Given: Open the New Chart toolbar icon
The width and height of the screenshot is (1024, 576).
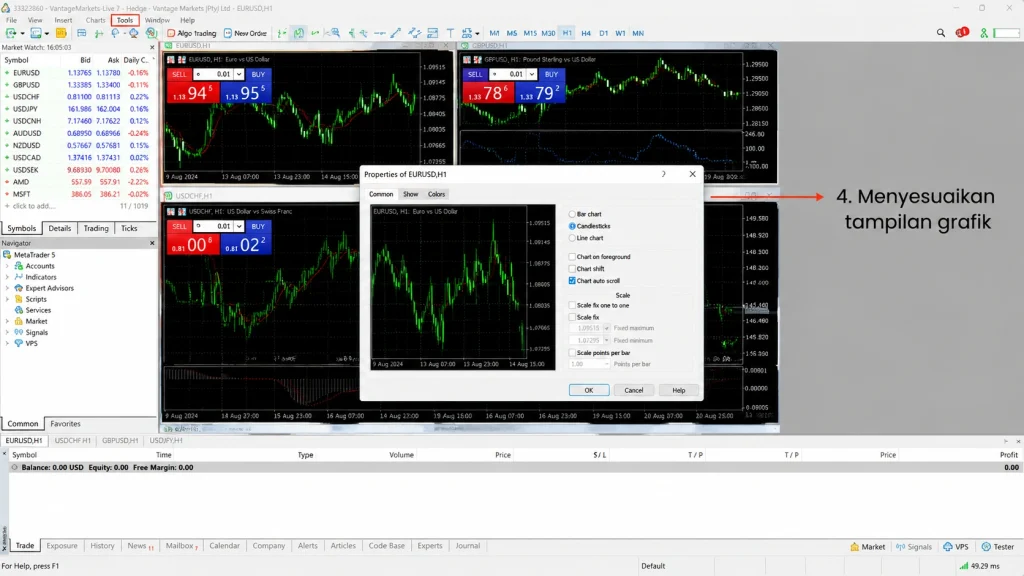Looking at the screenshot, I should [11, 33].
